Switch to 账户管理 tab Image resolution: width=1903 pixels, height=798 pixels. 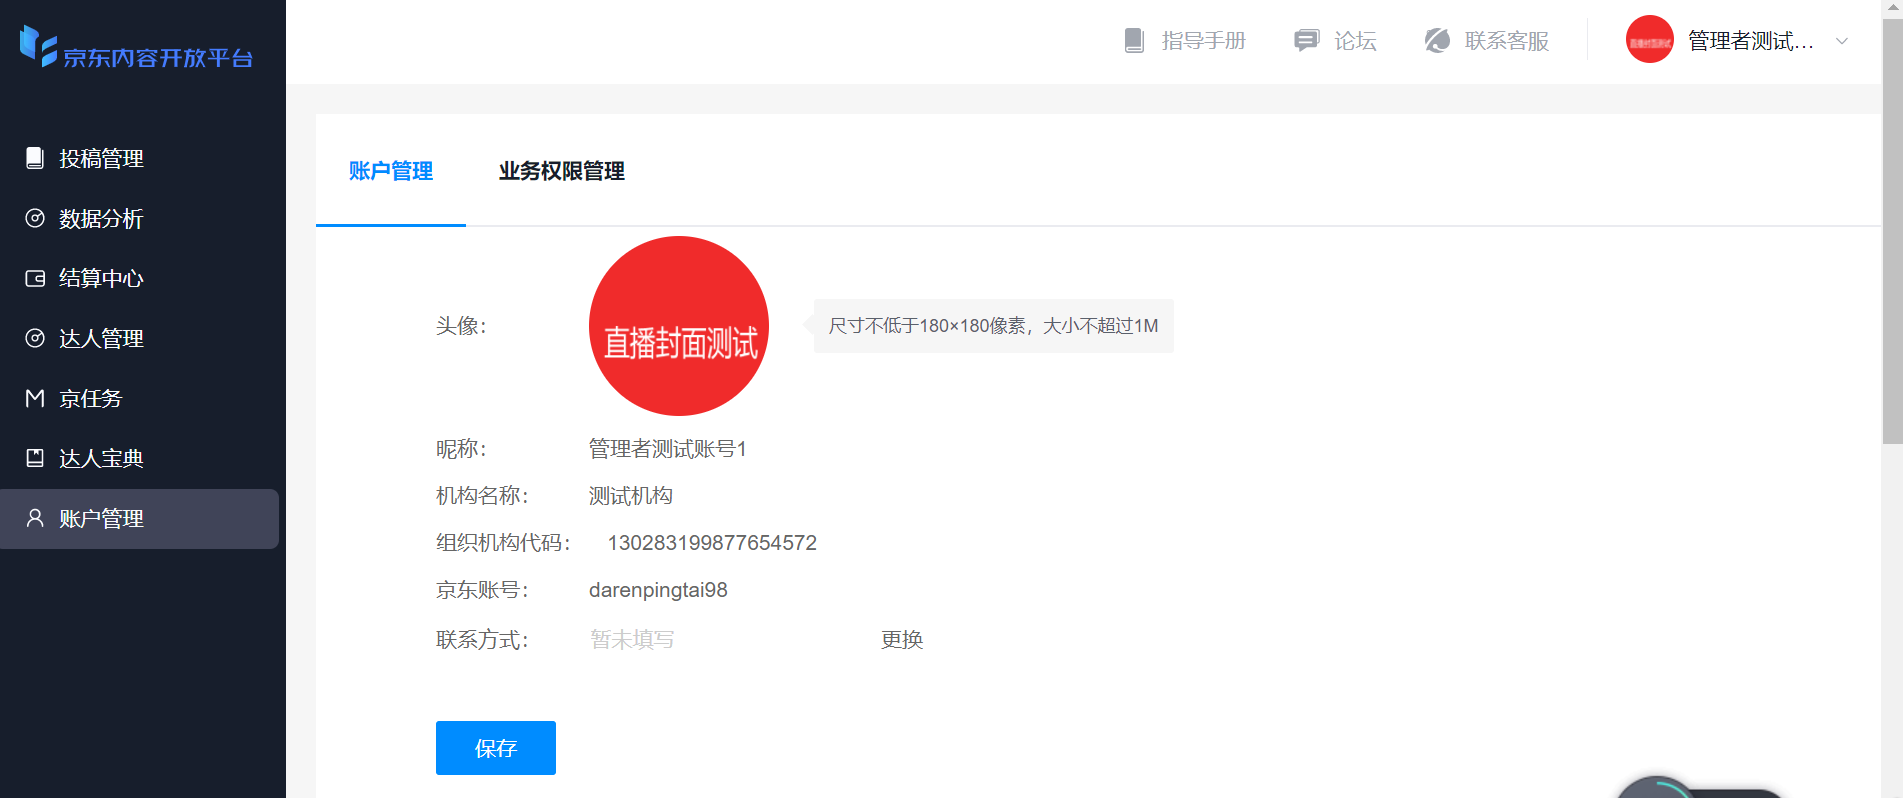pos(391,171)
